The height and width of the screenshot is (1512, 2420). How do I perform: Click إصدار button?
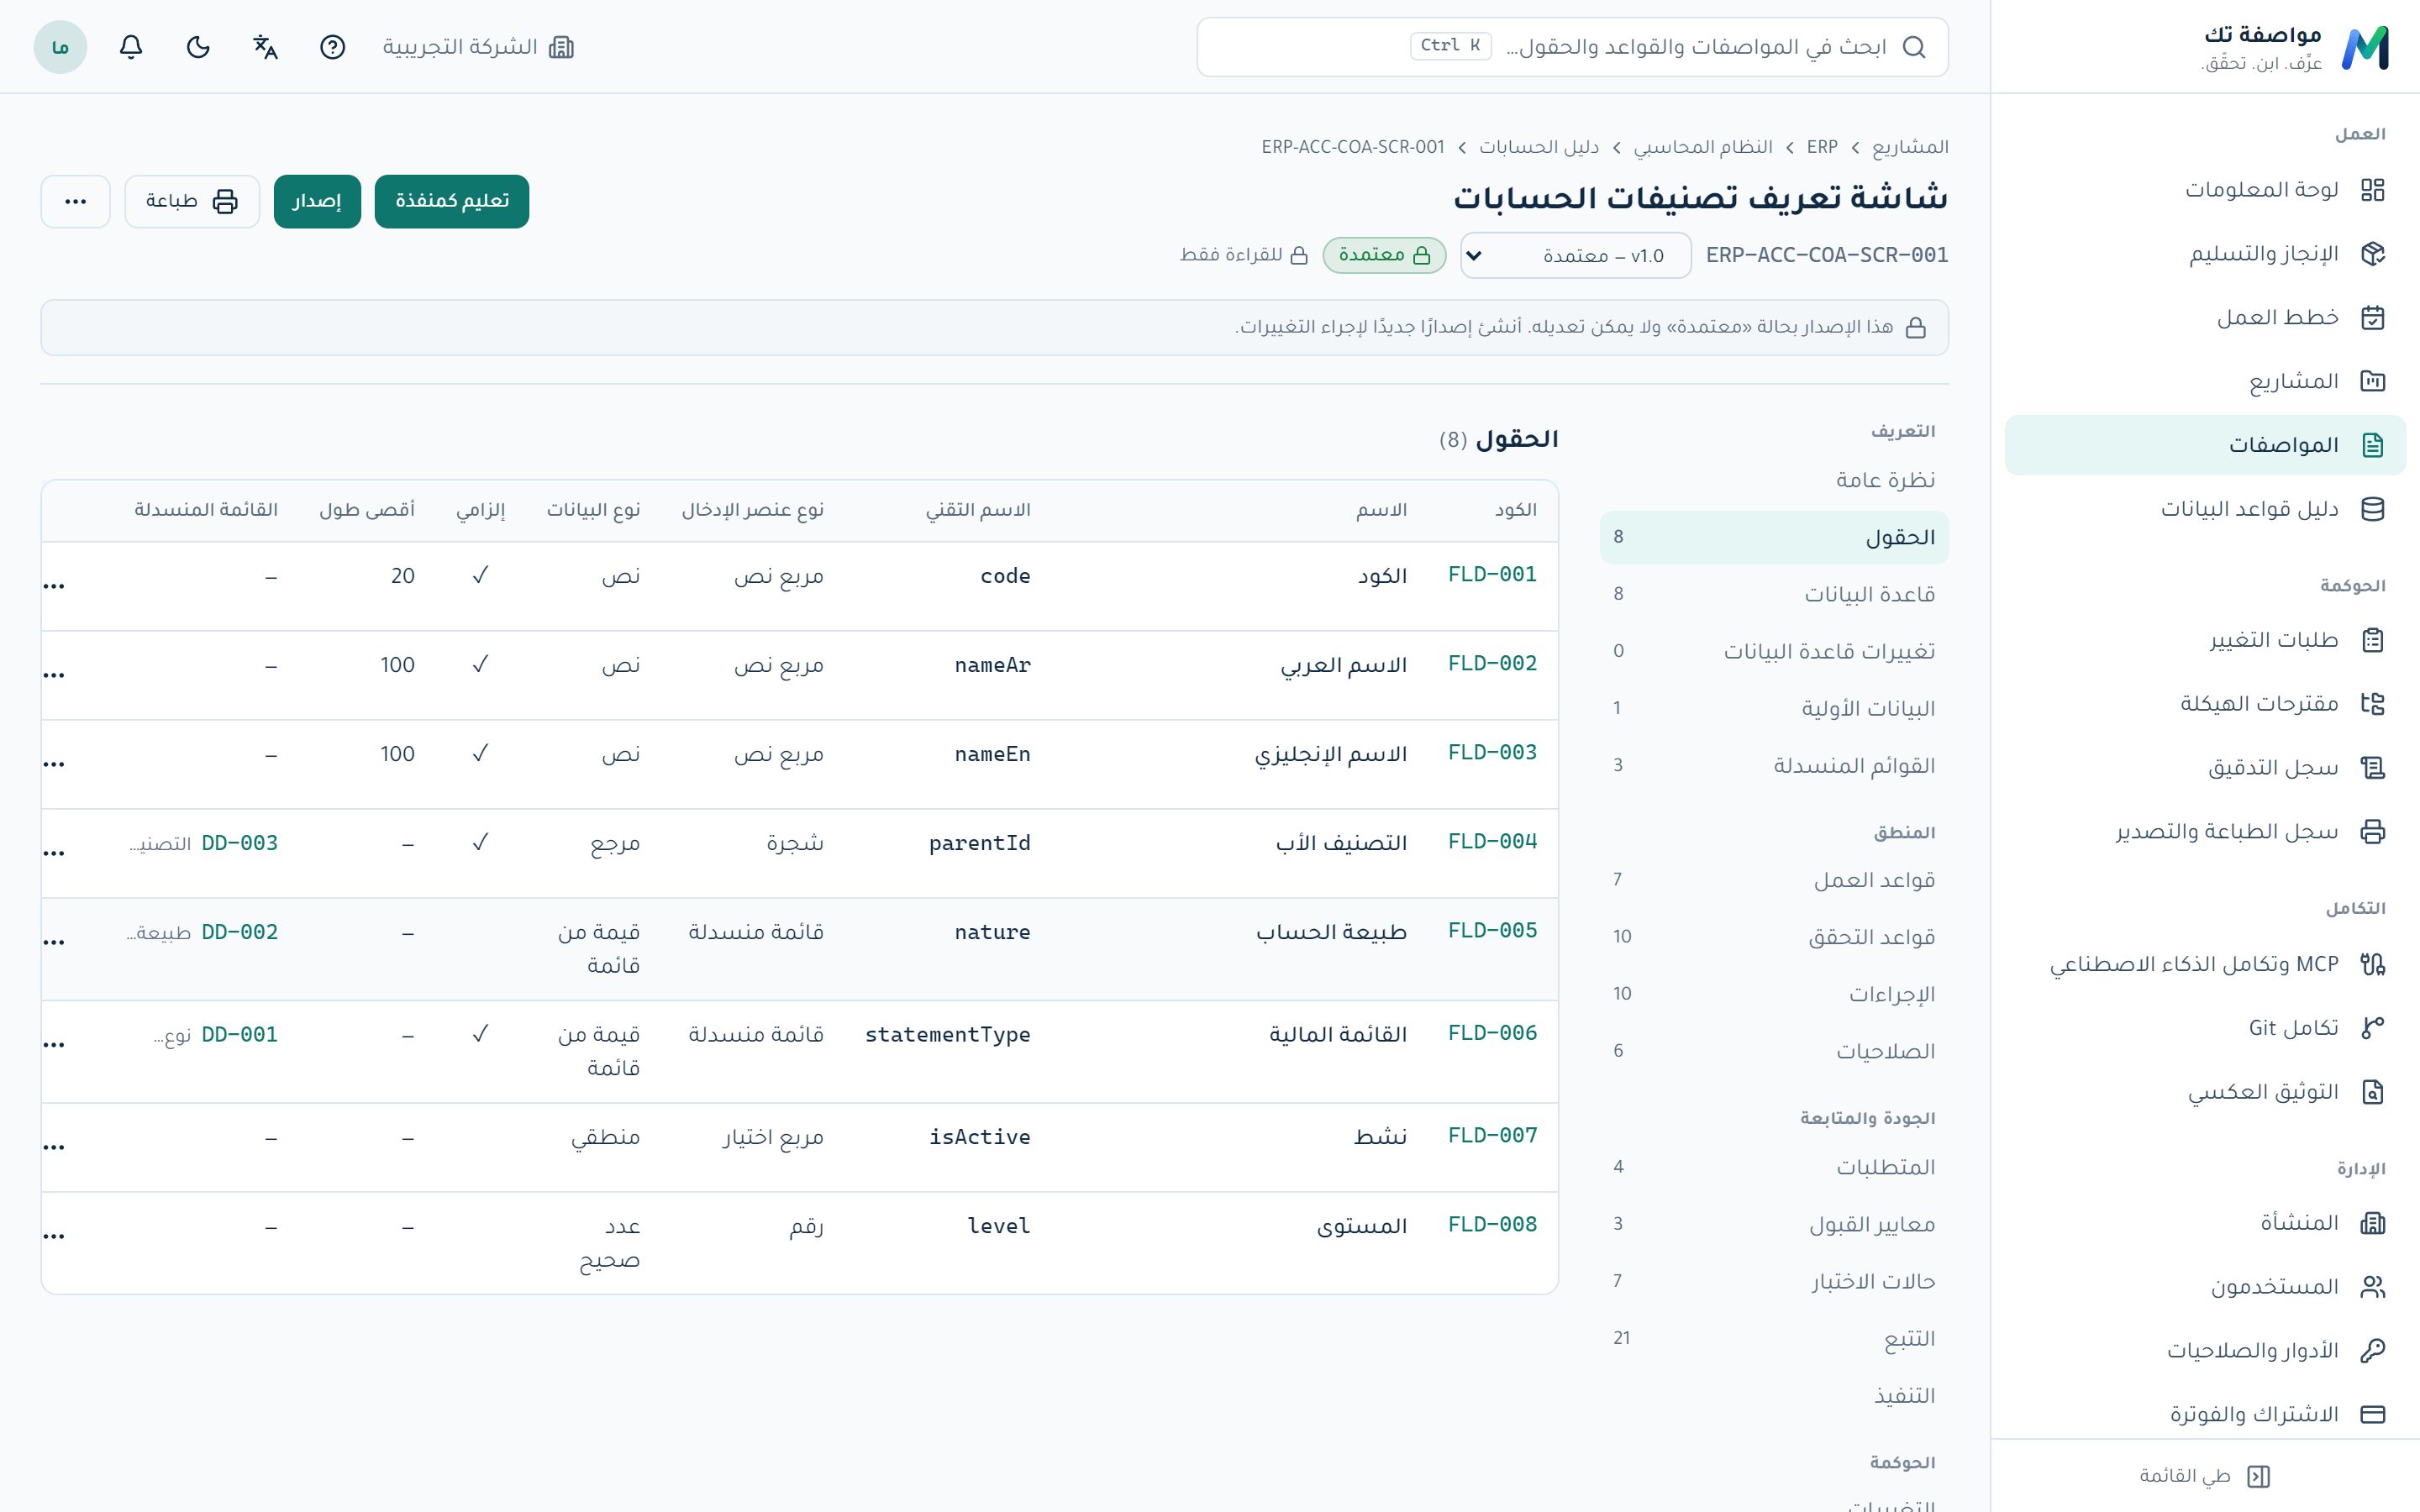317,201
